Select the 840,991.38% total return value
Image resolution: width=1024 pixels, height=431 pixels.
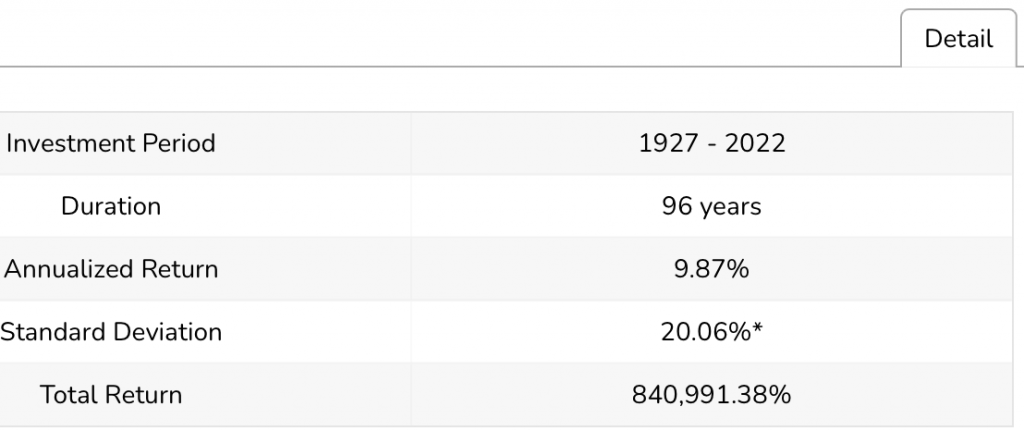click(711, 394)
